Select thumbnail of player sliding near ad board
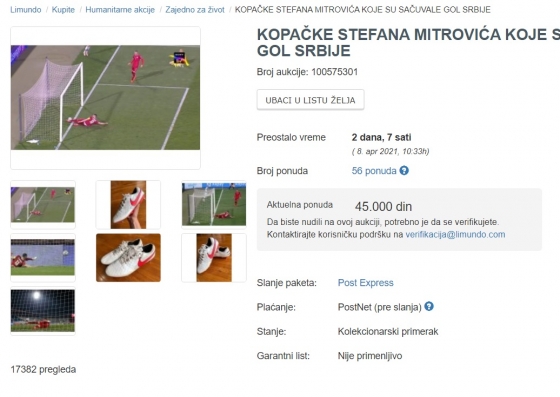This screenshot has width=560, height=397. click(x=43, y=257)
